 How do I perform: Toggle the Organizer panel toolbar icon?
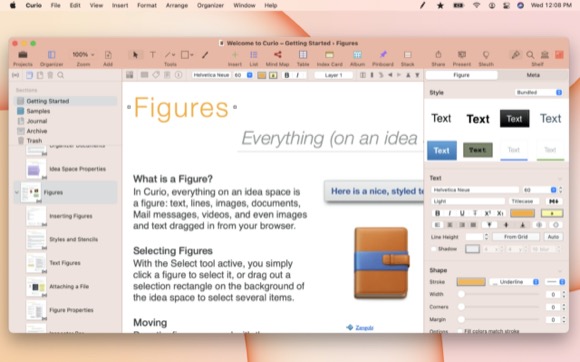(x=51, y=55)
